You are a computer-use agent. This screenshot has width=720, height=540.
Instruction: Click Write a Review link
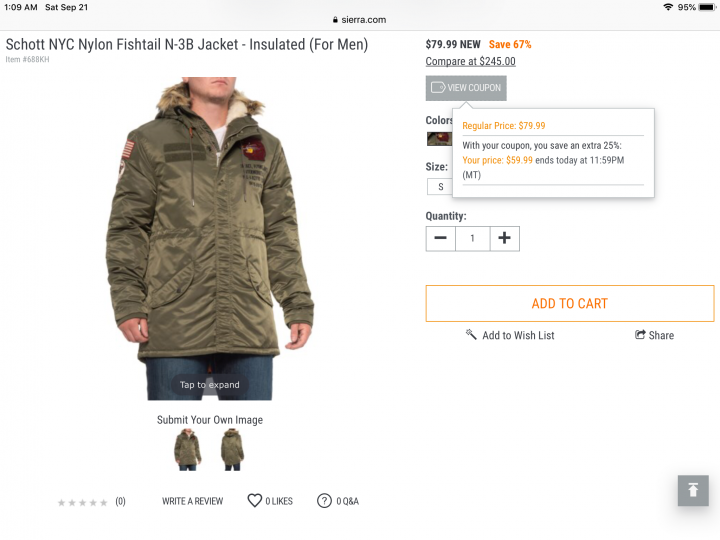pyautogui.click(x=192, y=501)
